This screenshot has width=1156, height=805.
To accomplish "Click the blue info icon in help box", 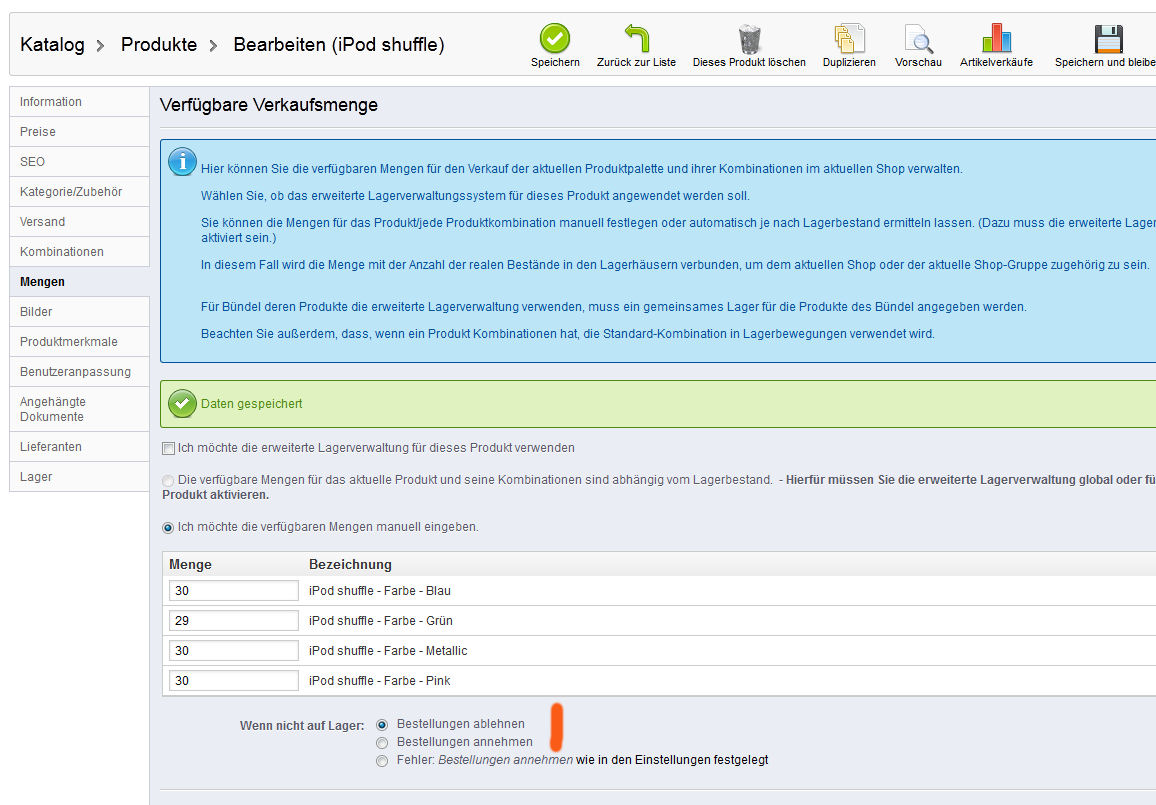I will (x=182, y=162).
